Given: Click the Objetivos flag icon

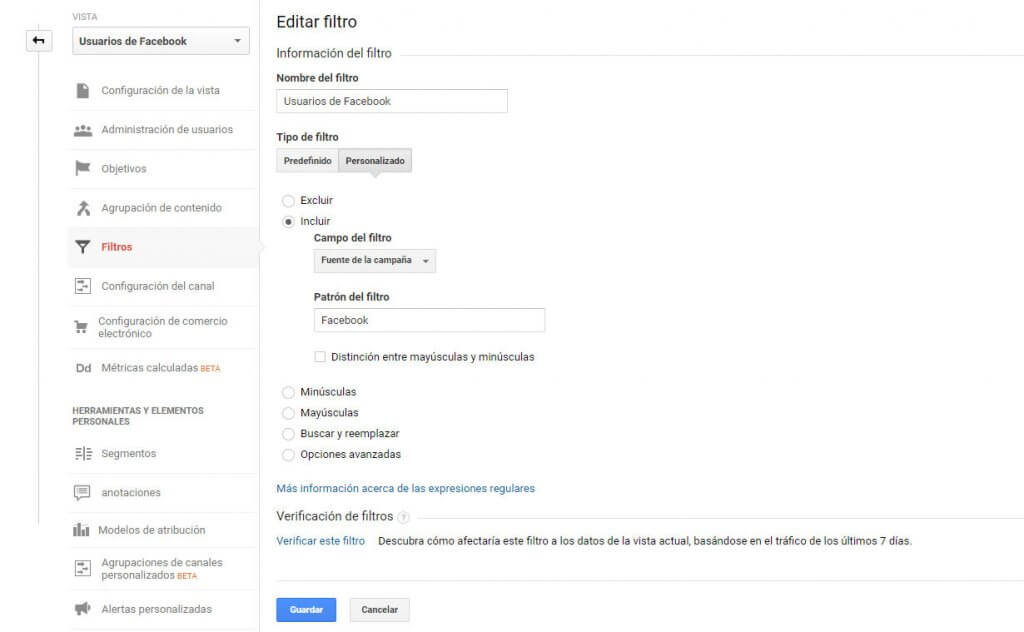Looking at the screenshot, I should [x=83, y=169].
